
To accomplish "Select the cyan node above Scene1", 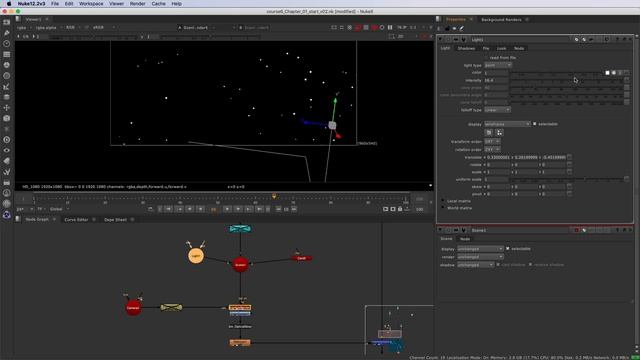I will pyautogui.click(x=240, y=229).
